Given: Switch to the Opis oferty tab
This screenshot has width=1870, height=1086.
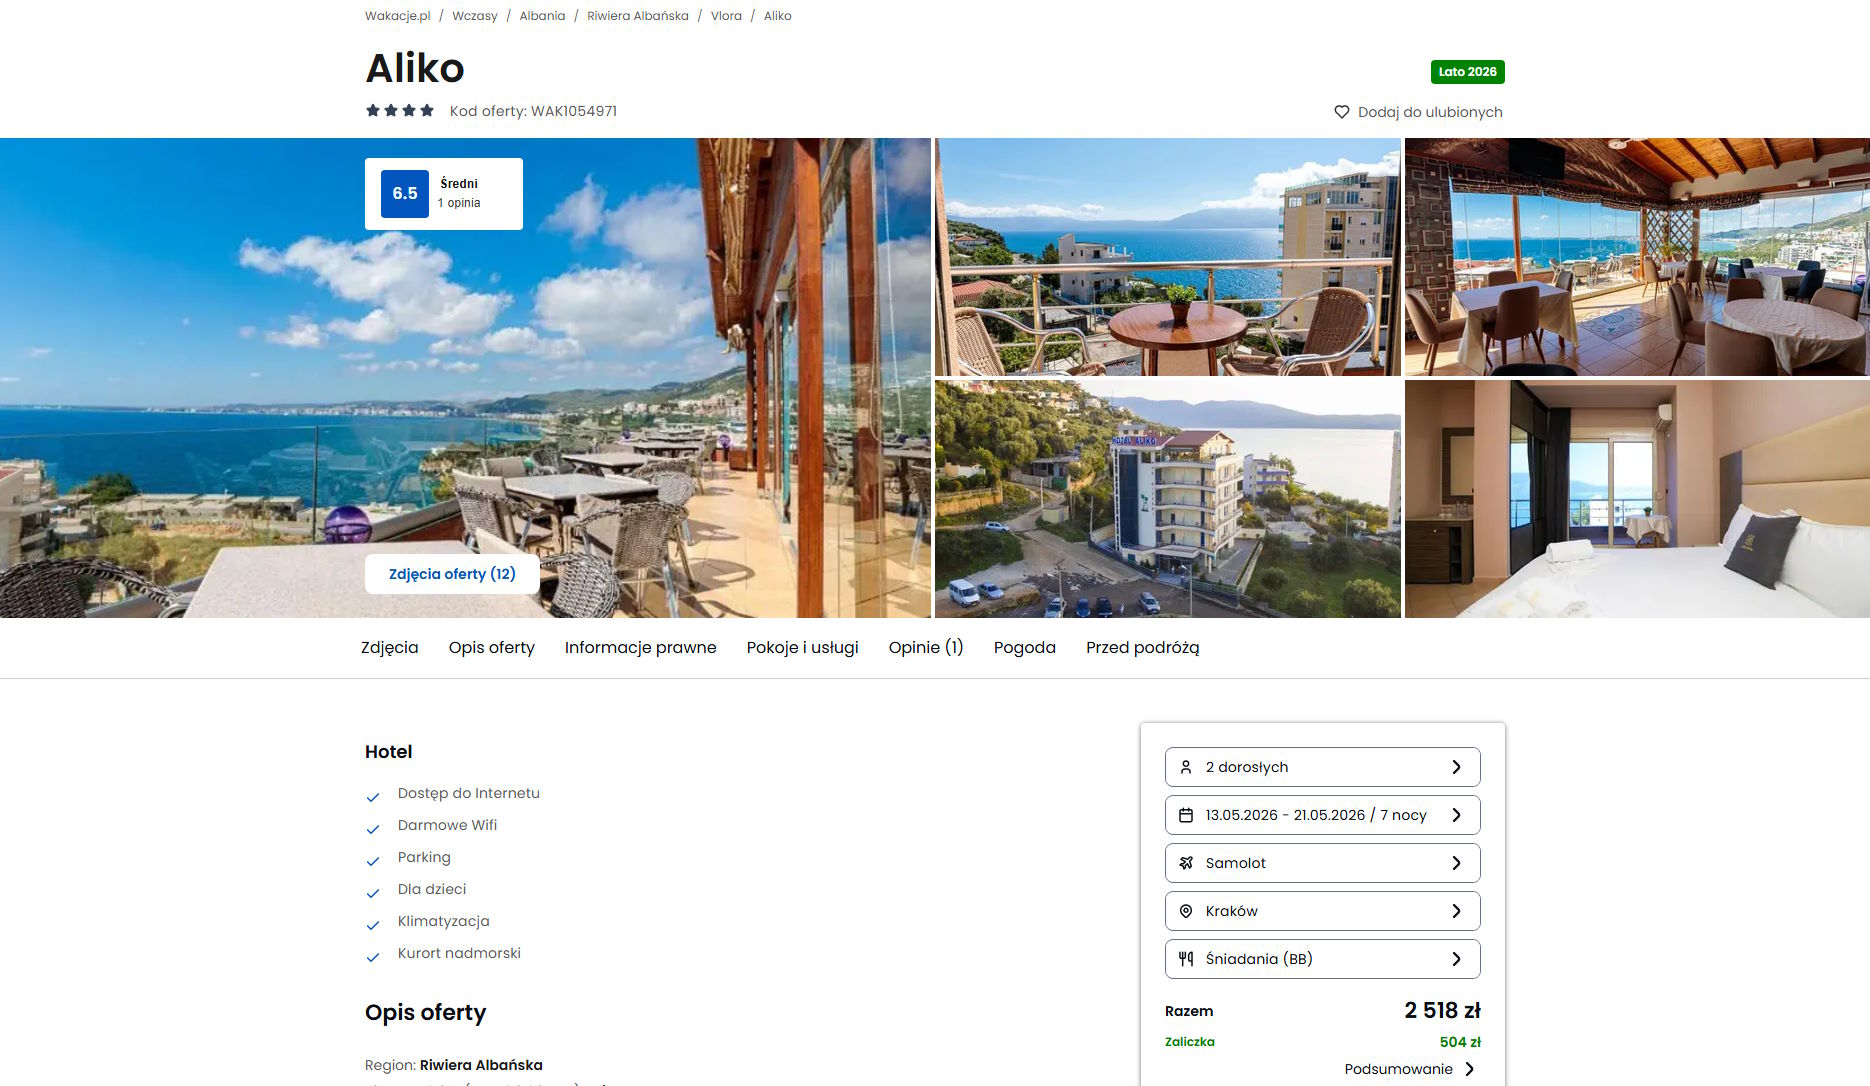Looking at the screenshot, I should click(x=491, y=648).
